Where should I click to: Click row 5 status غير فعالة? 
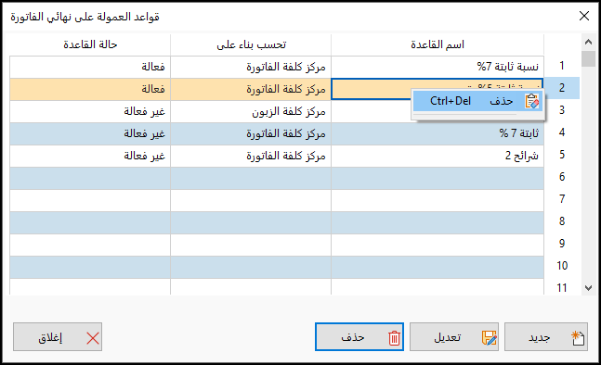(90, 156)
